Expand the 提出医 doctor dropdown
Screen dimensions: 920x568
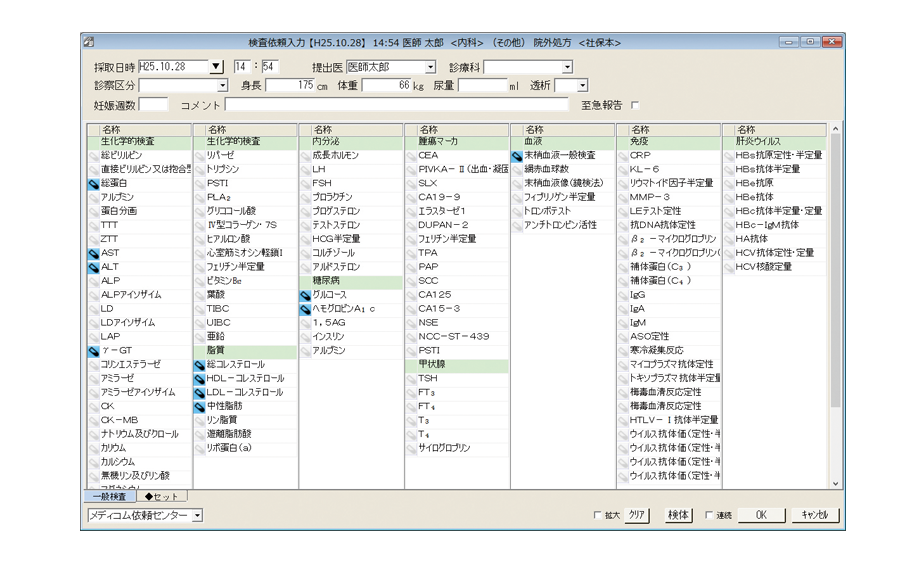(x=431, y=67)
